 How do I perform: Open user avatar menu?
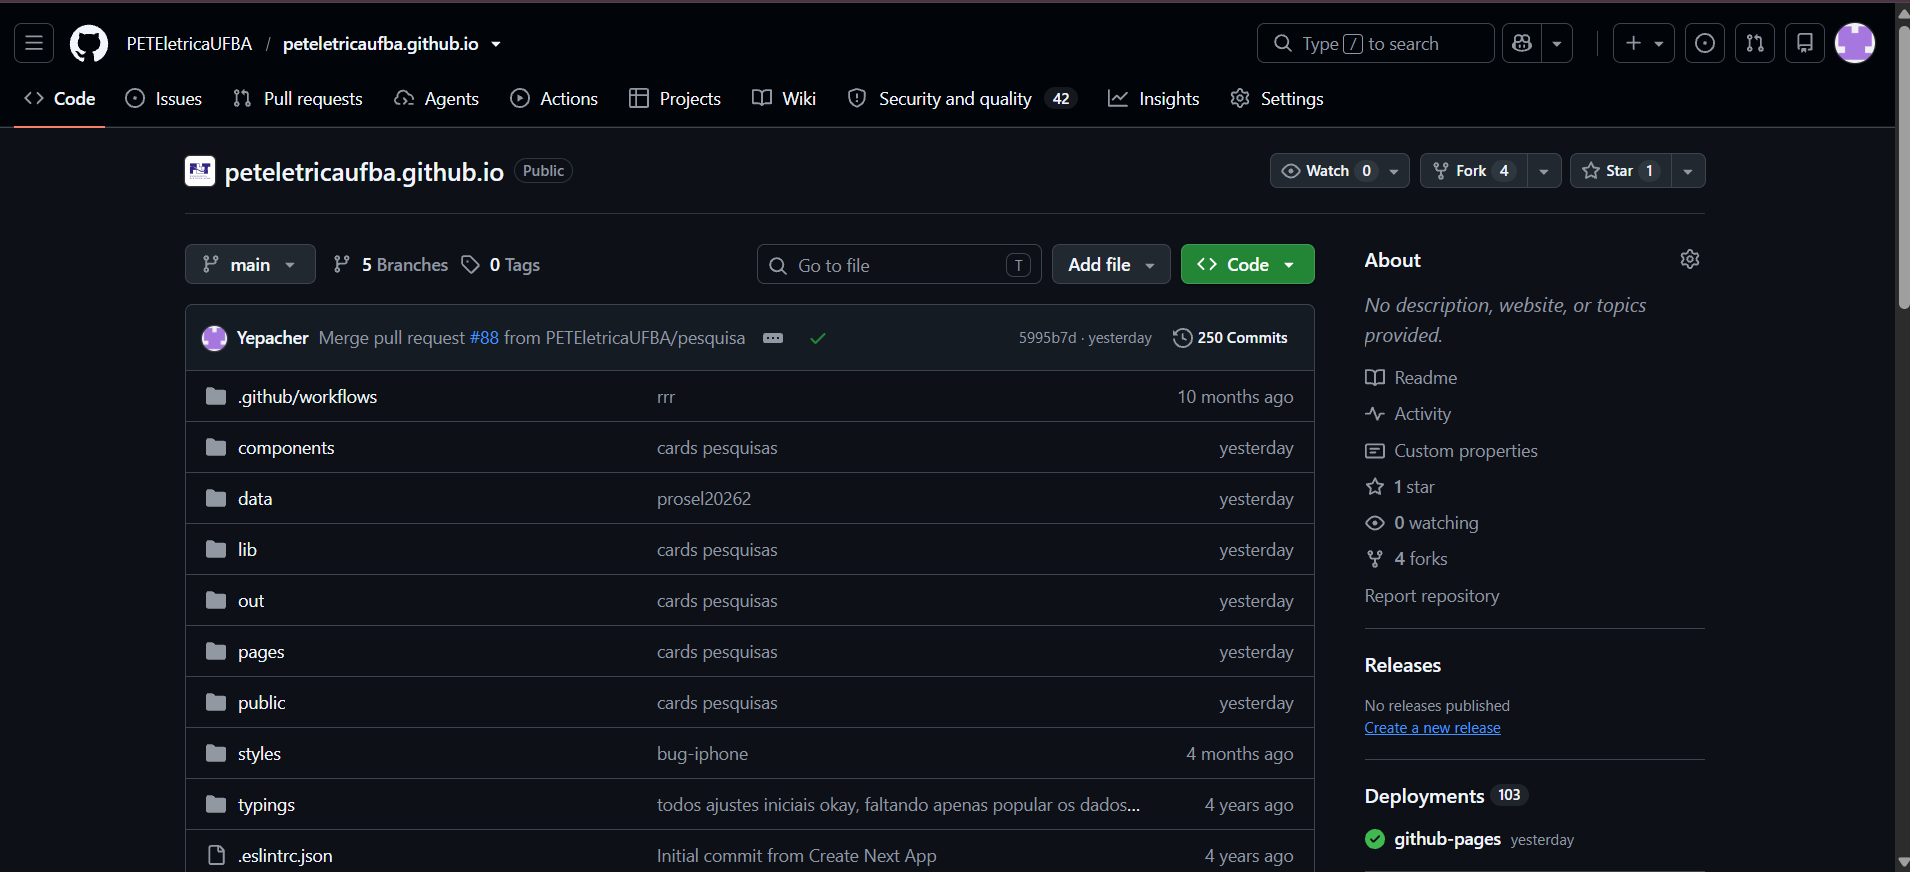click(x=1855, y=43)
